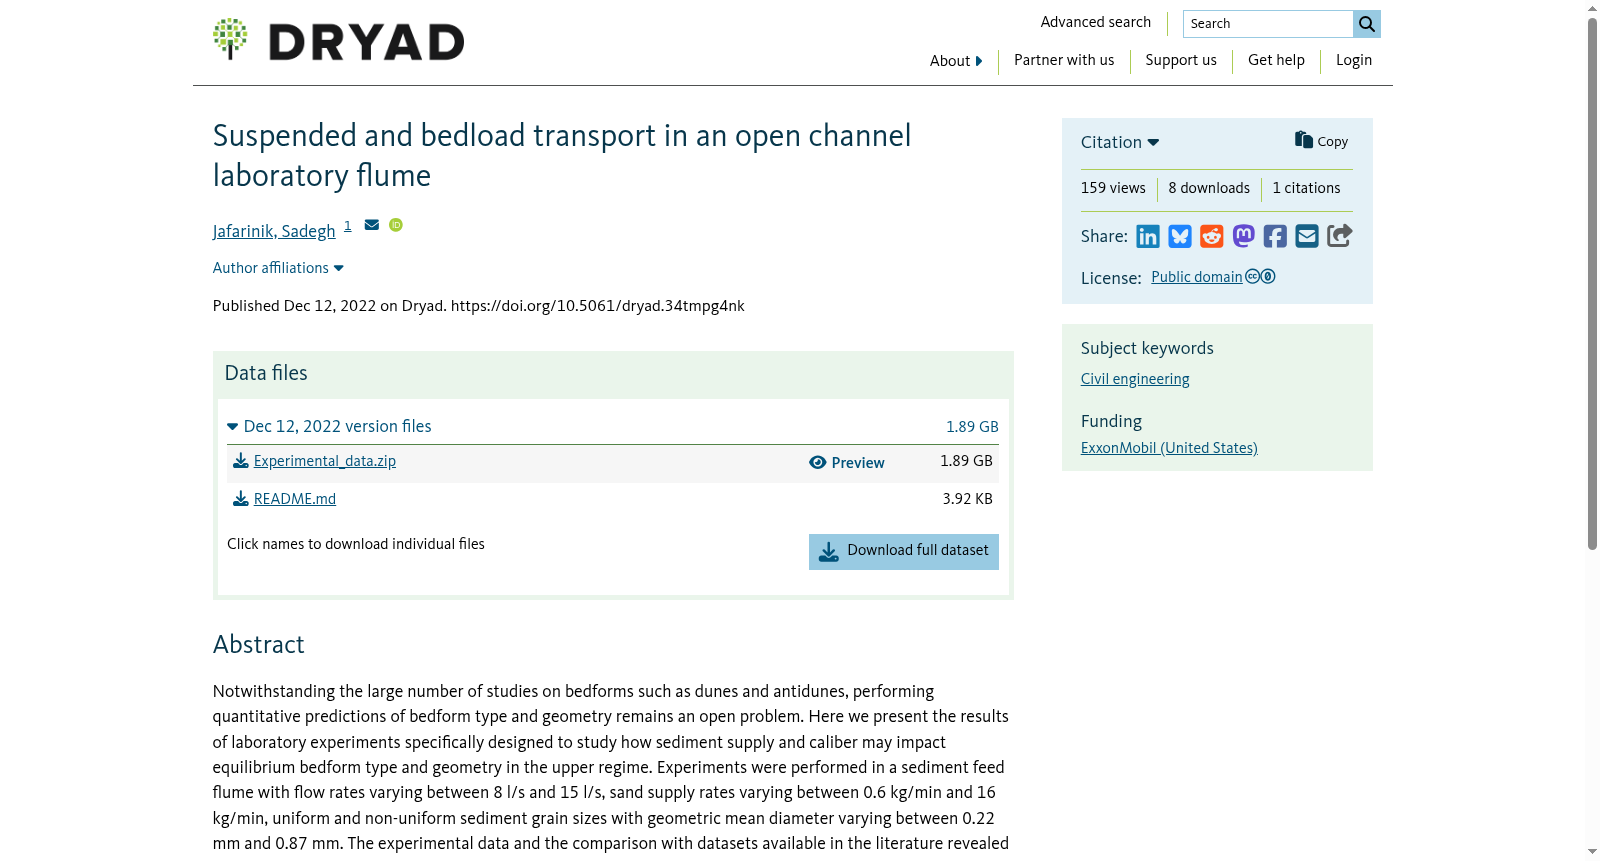Share dataset on Reddit
This screenshot has width=1600, height=861.
(x=1212, y=236)
